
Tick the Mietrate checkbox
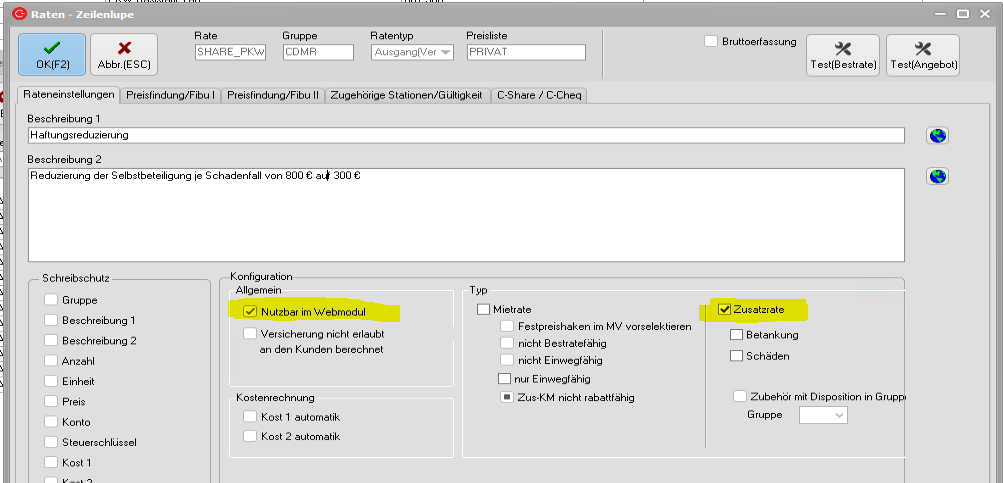484,310
